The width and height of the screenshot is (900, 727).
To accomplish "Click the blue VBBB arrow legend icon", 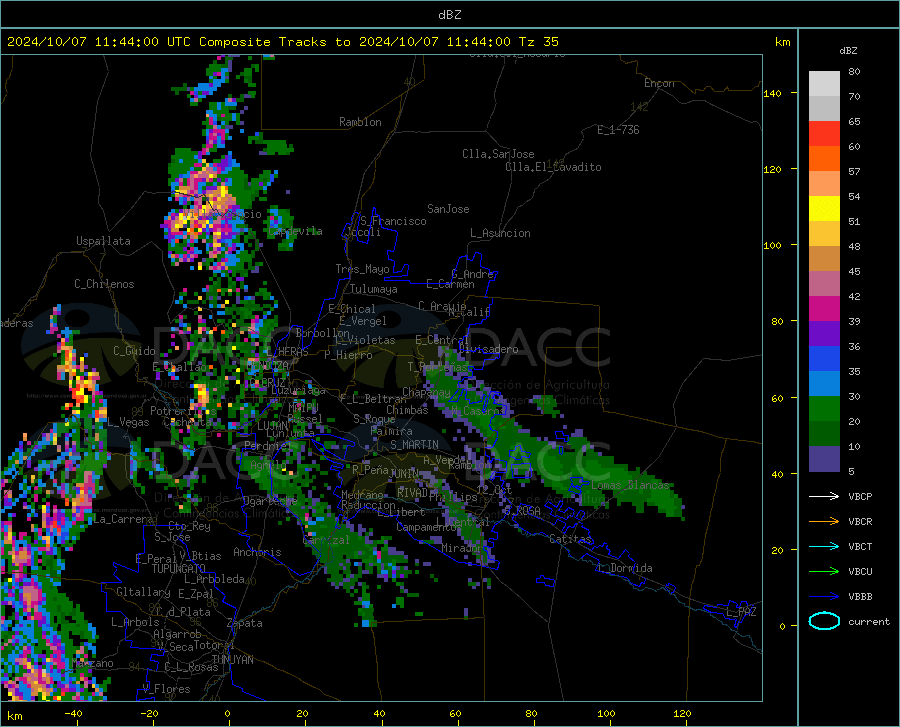I will point(824,597).
